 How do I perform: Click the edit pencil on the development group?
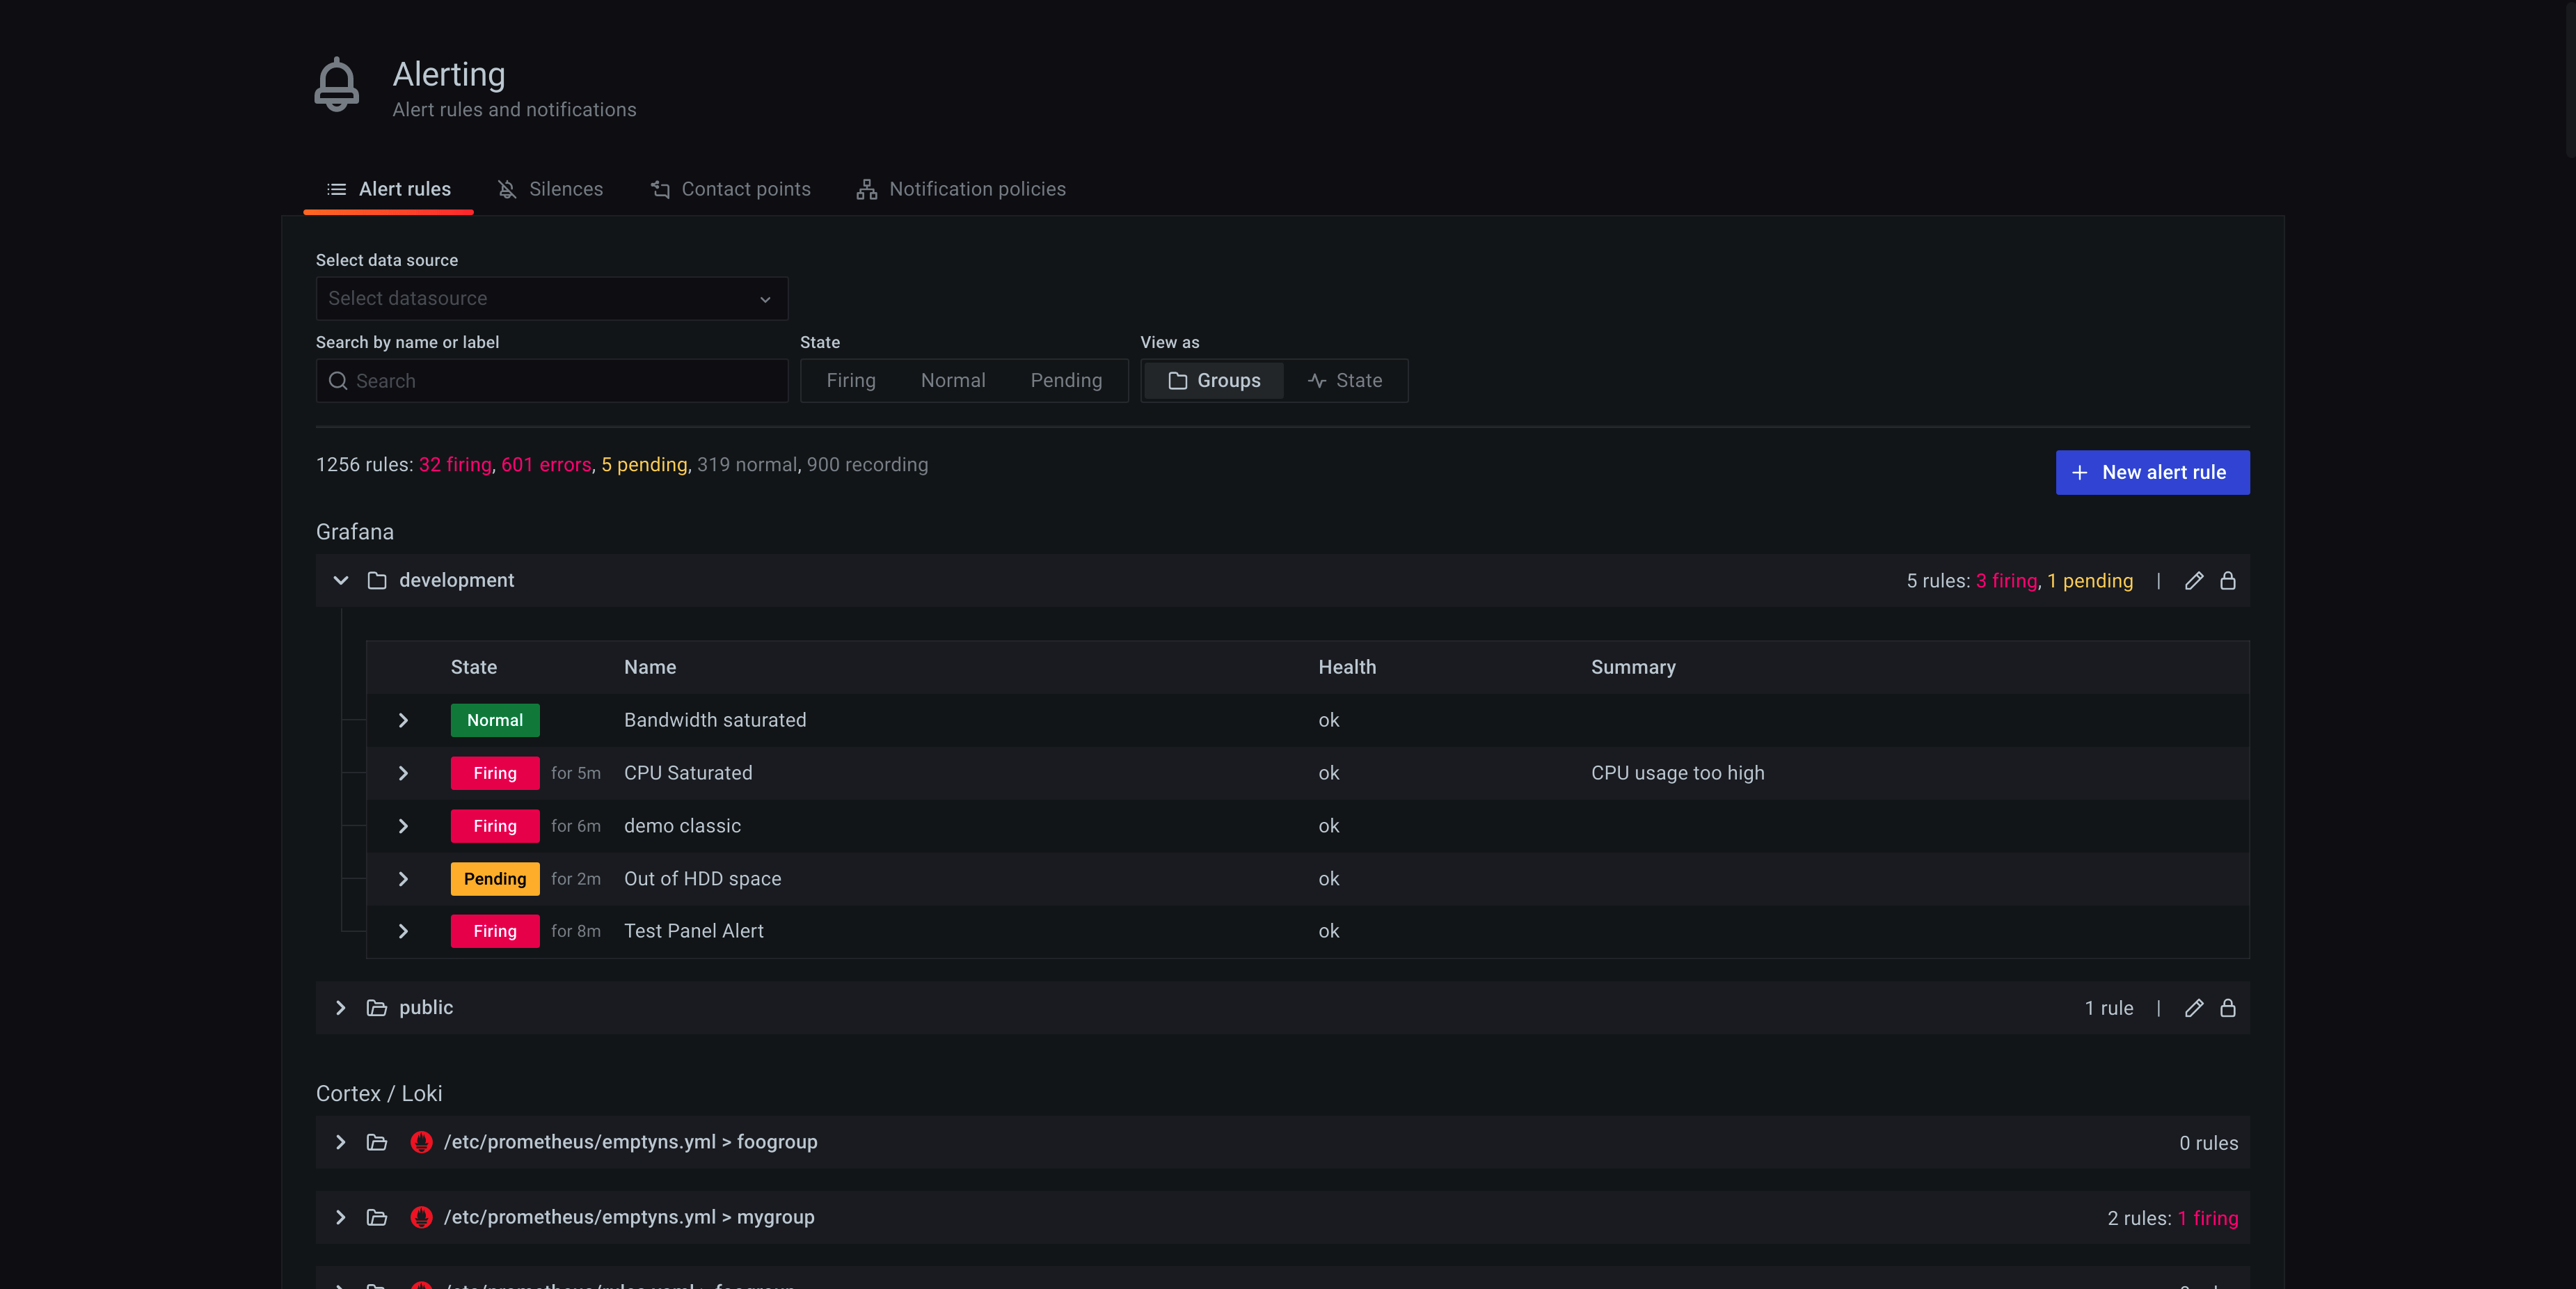[x=2194, y=580]
